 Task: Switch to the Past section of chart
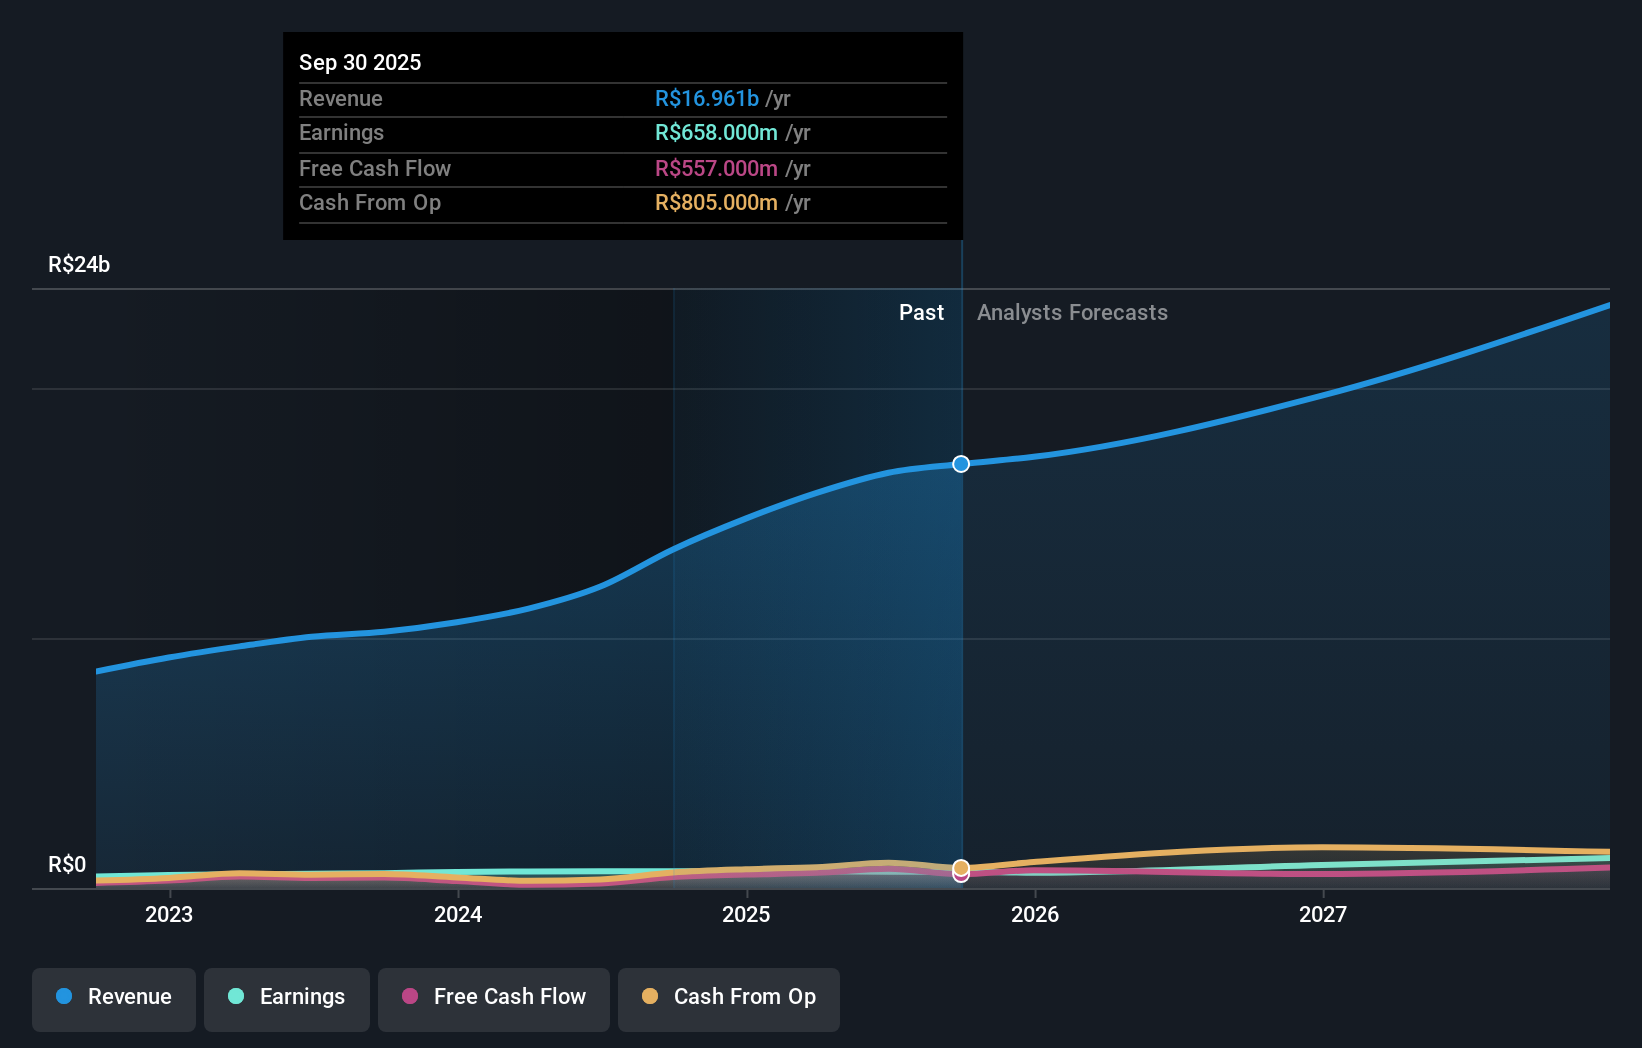pyautogui.click(x=921, y=312)
